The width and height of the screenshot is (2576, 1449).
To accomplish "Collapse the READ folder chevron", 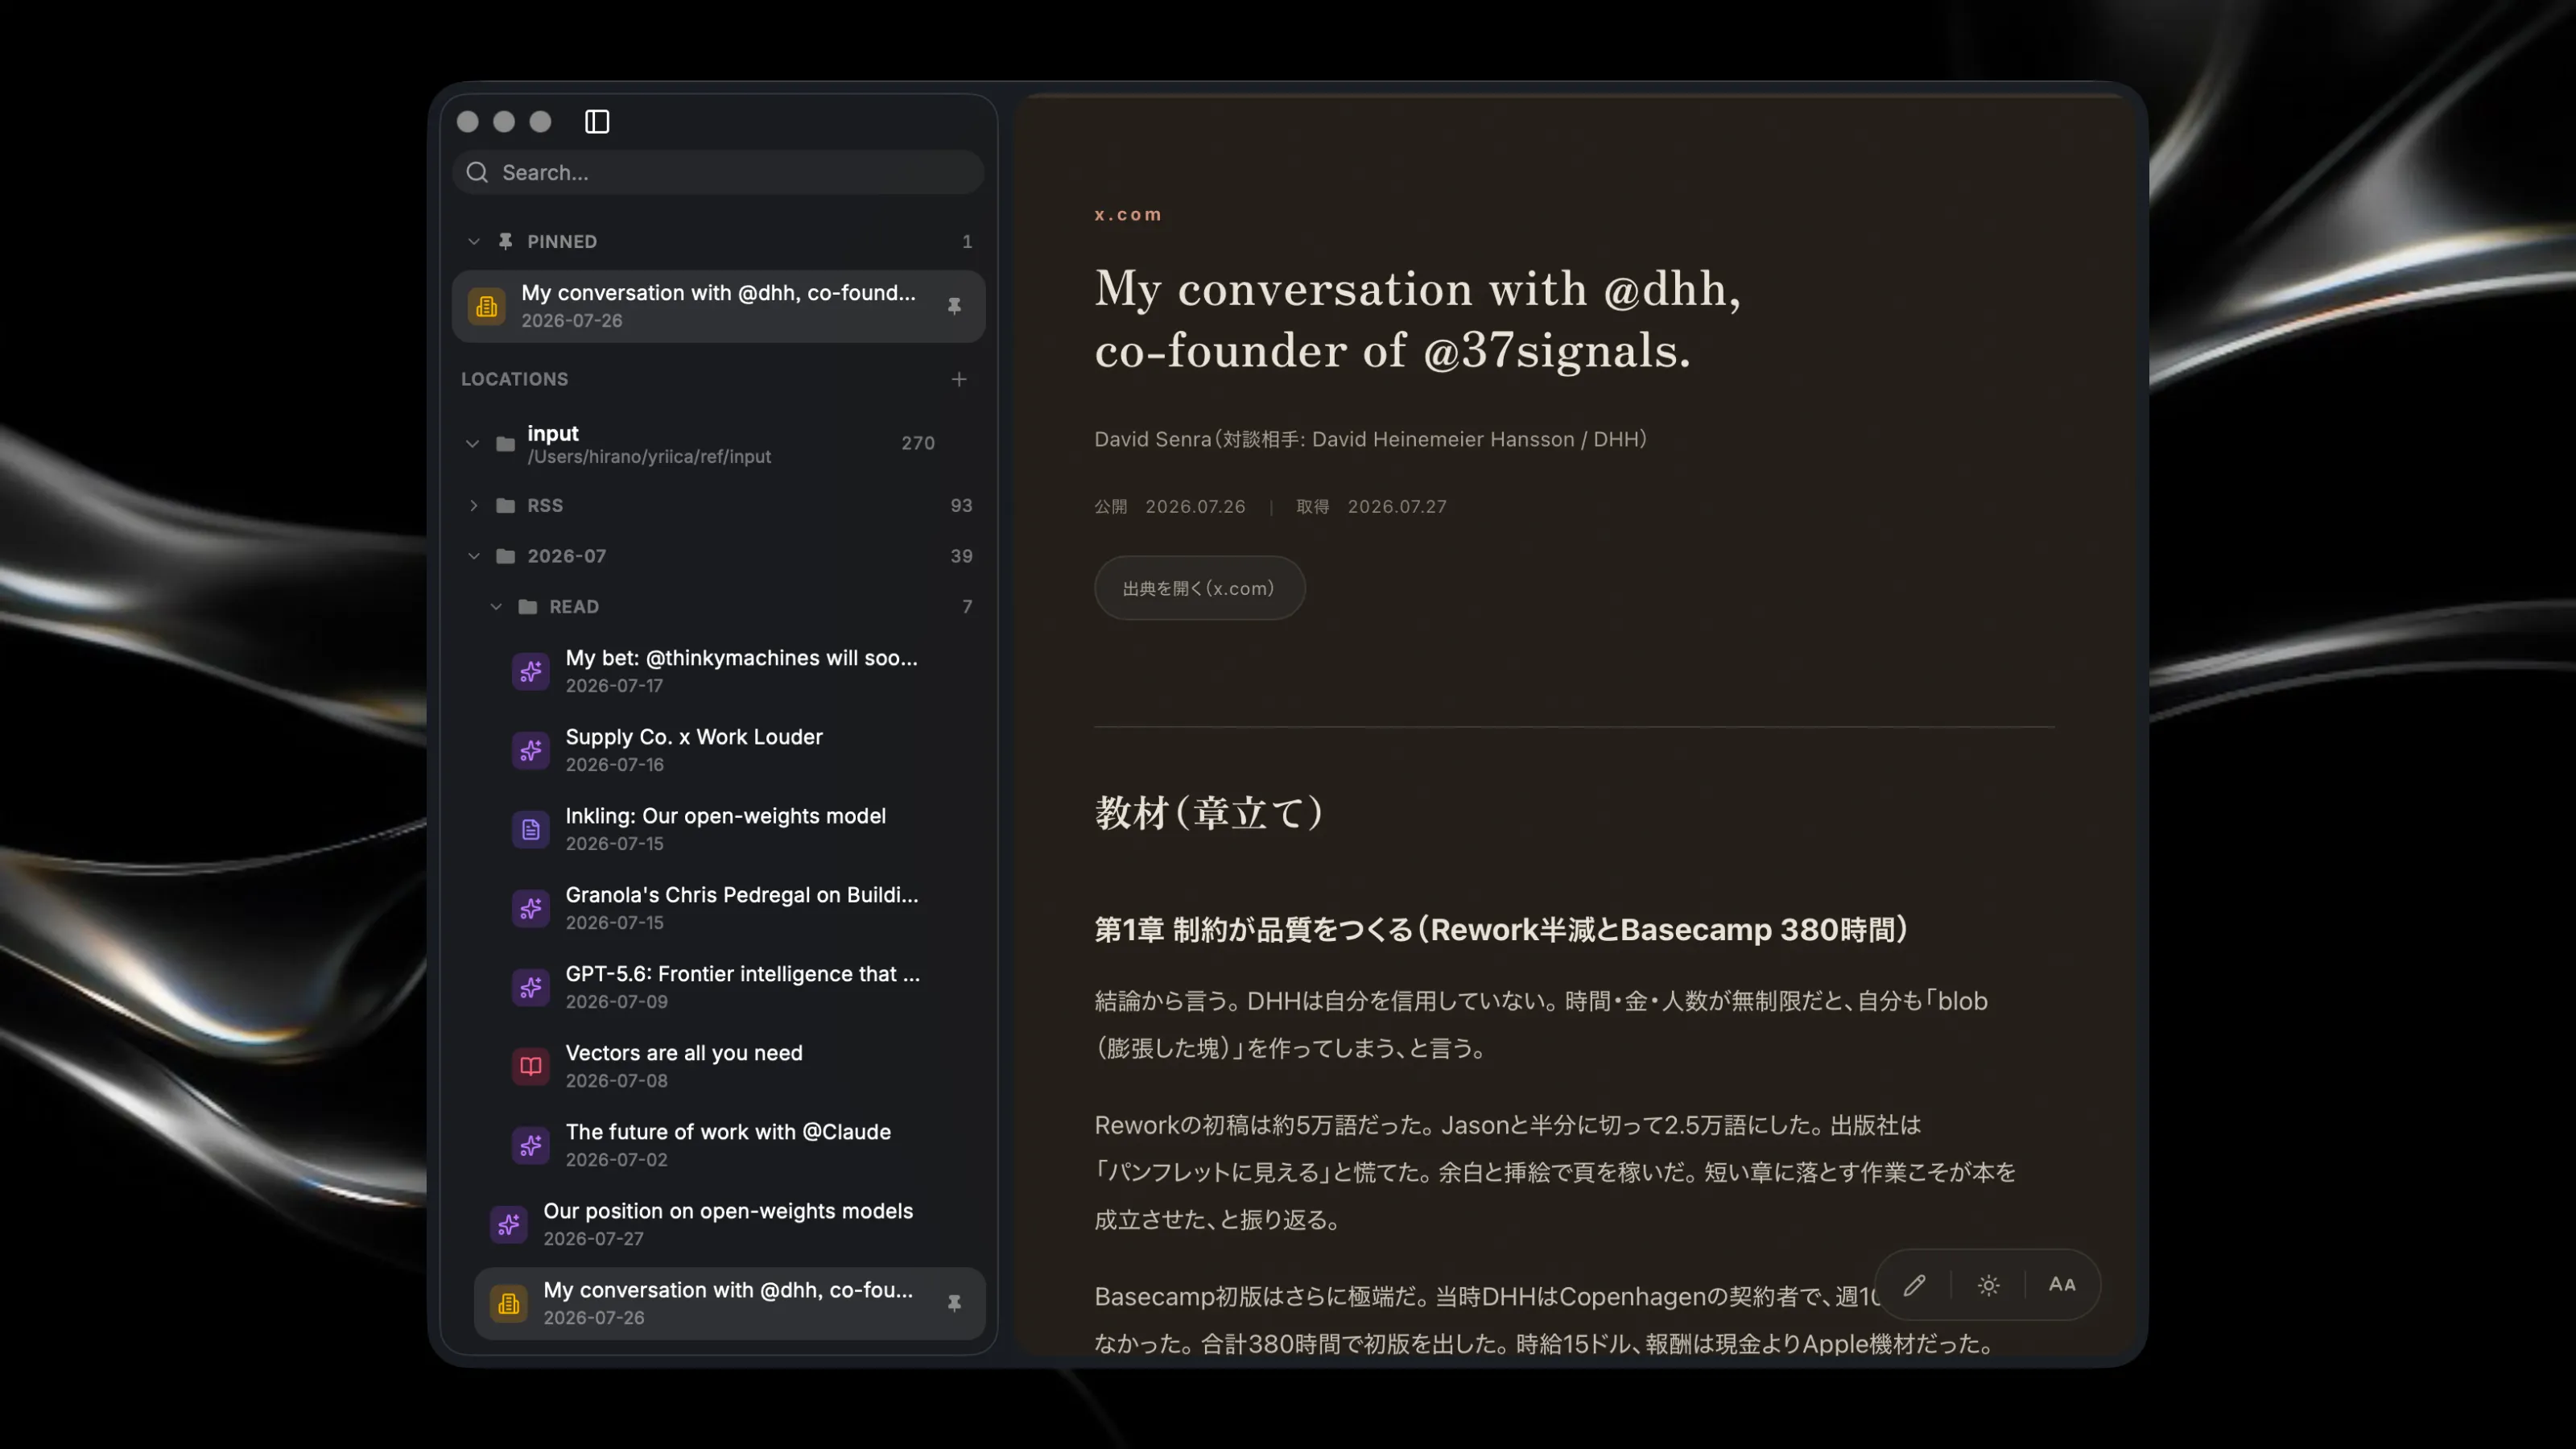I will click(x=496, y=607).
